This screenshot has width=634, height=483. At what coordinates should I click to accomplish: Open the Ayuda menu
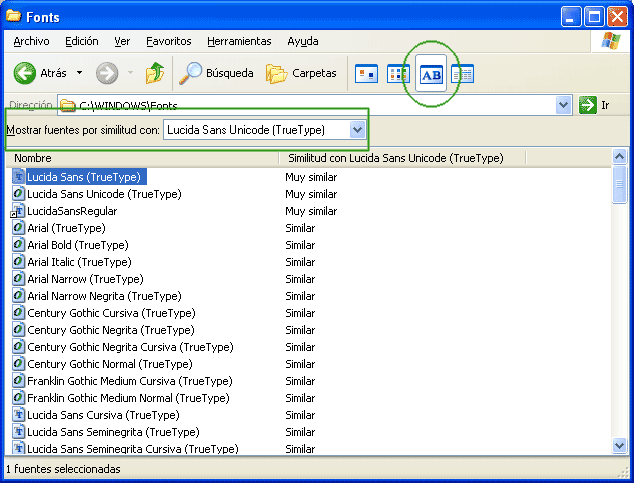(303, 41)
